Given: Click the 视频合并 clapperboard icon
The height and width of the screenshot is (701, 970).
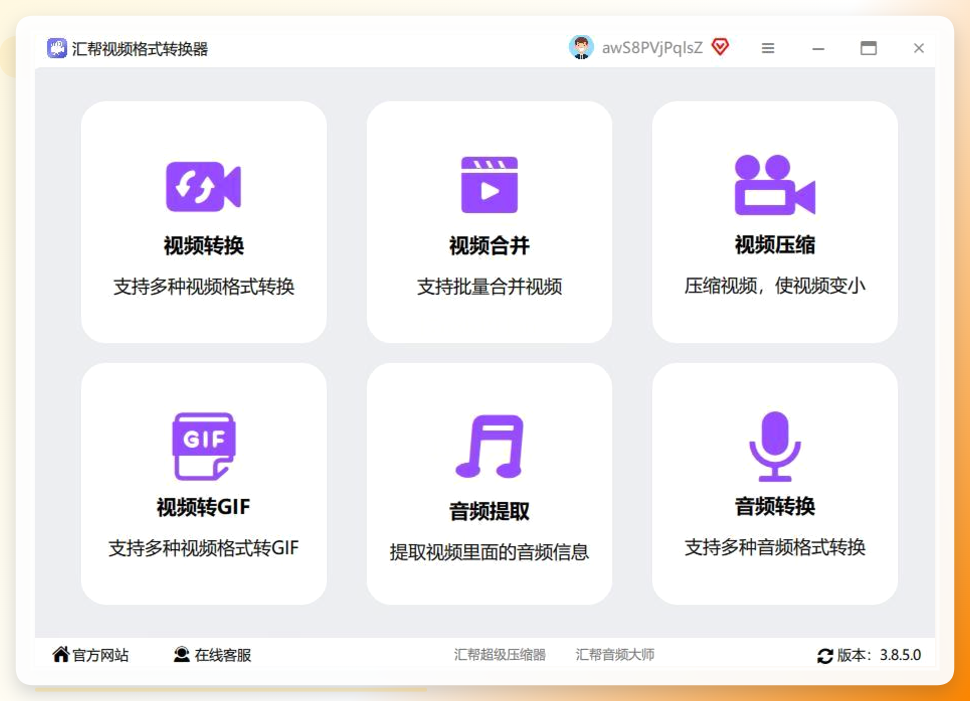Looking at the screenshot, I should [489, 184].
